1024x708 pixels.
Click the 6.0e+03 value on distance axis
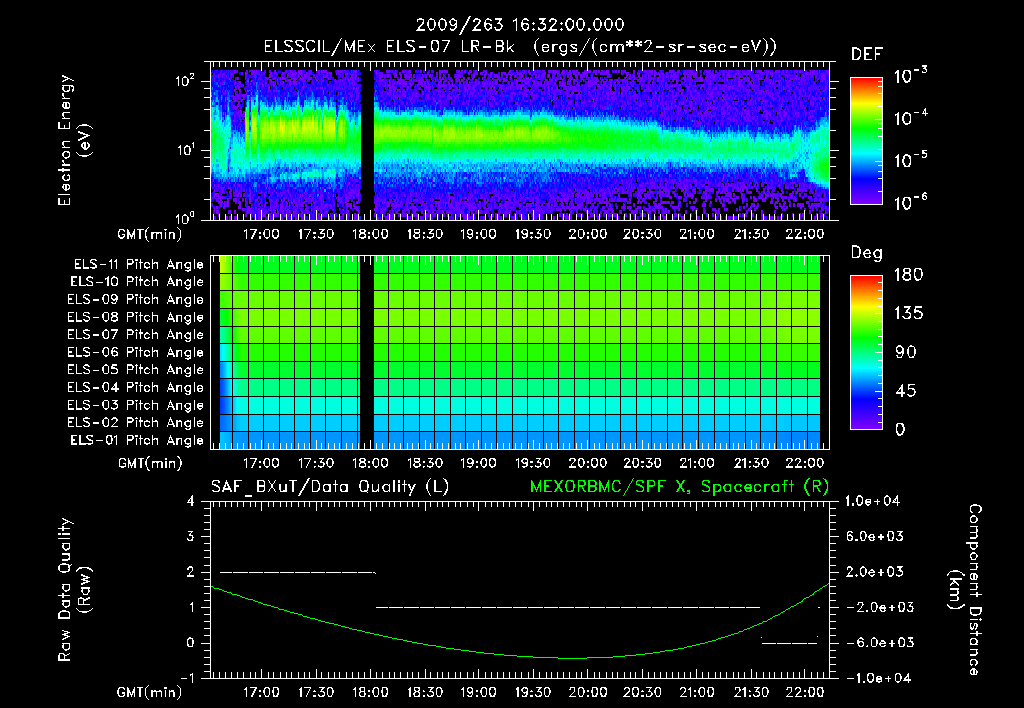874,536
